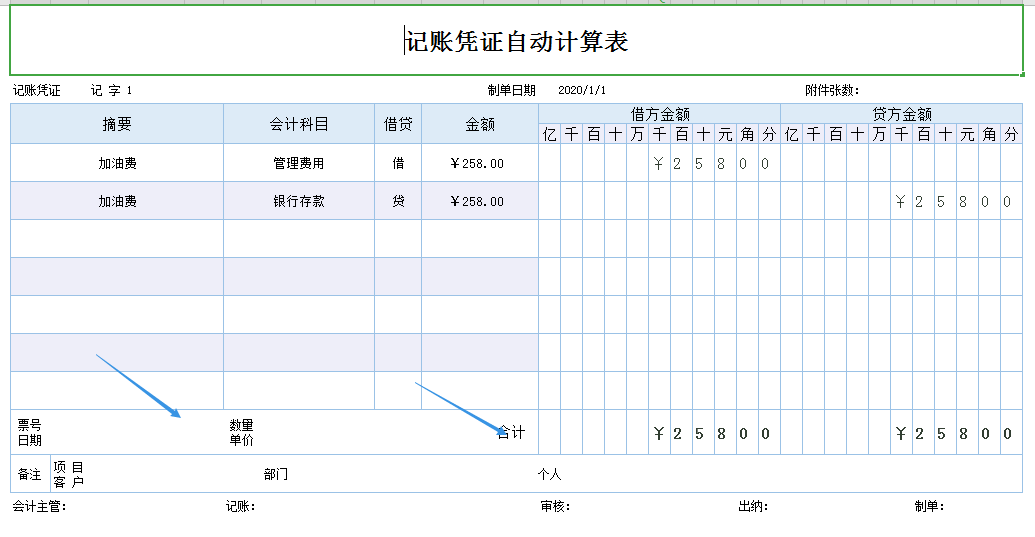The height and width of the screenshot is (537, 1035).
Task: Click the 个人 label in remarks row
Action: point(549,474)
